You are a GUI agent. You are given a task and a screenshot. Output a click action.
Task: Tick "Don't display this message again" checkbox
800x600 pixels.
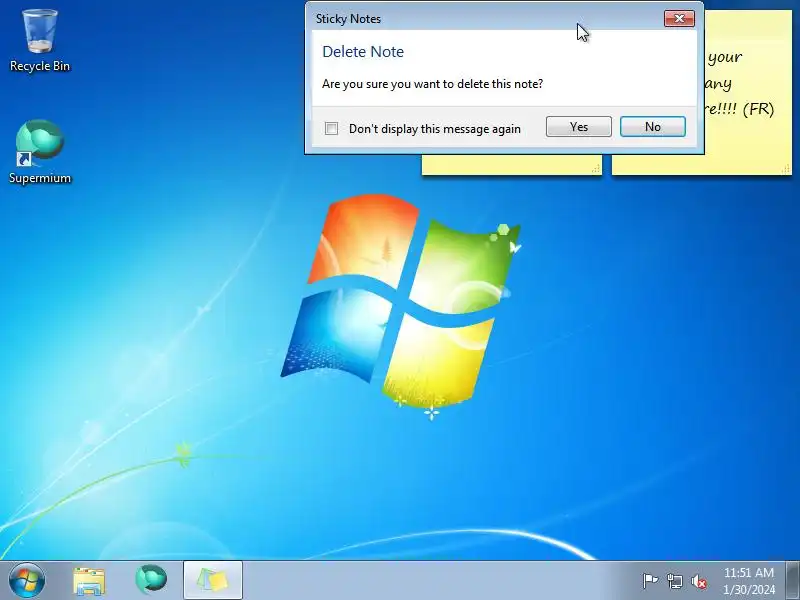click(x=331, y=129)
